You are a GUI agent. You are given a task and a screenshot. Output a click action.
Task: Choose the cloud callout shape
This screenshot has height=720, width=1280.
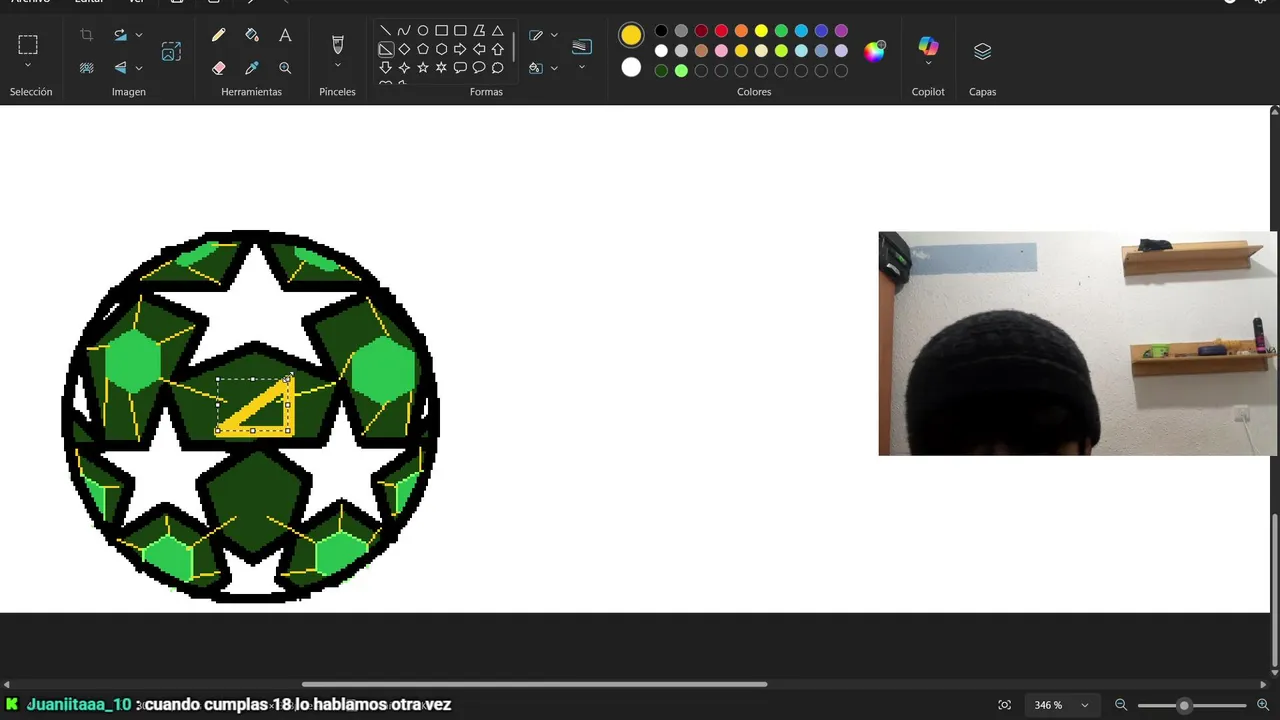point(497,68)
